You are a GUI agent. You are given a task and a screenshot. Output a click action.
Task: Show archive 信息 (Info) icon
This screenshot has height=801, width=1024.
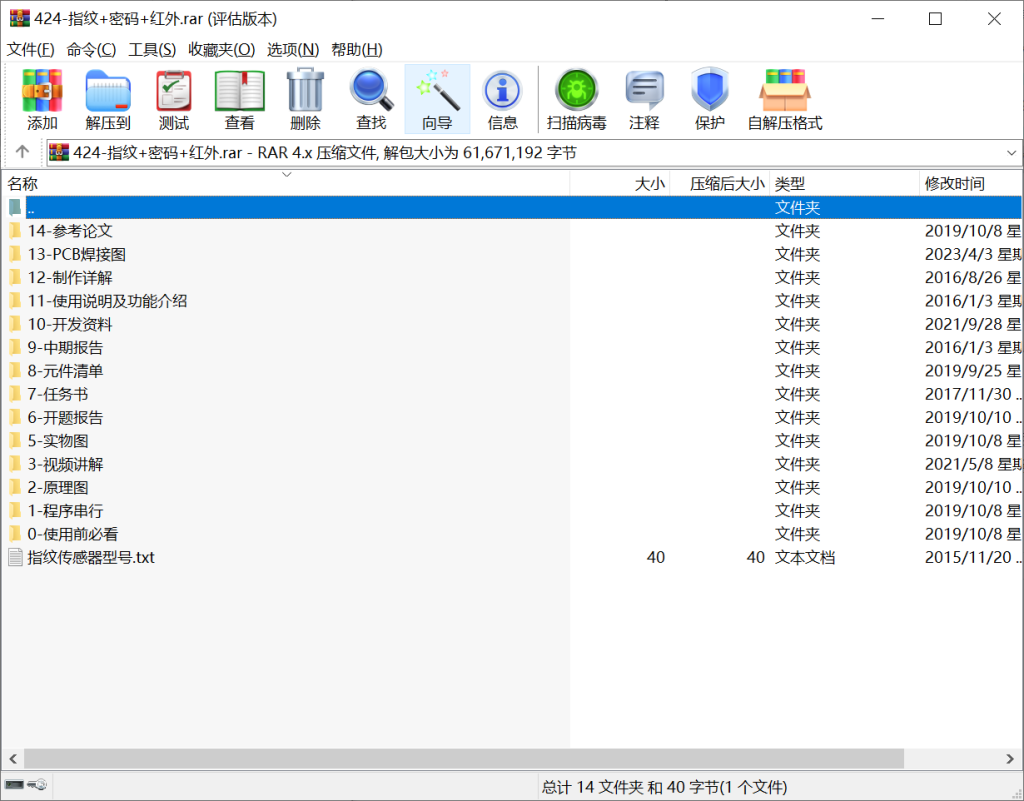coord(502,97)
